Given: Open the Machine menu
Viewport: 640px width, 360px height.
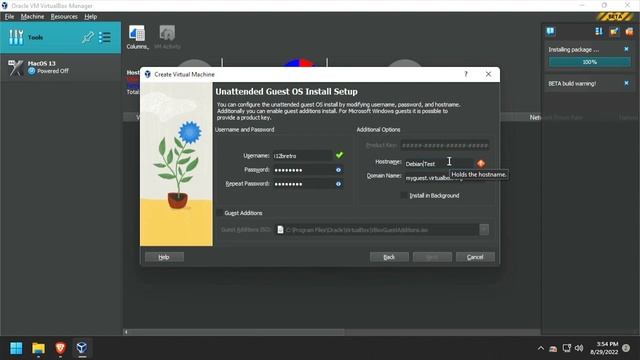Looking at the screenshot, I should (32, 17).
